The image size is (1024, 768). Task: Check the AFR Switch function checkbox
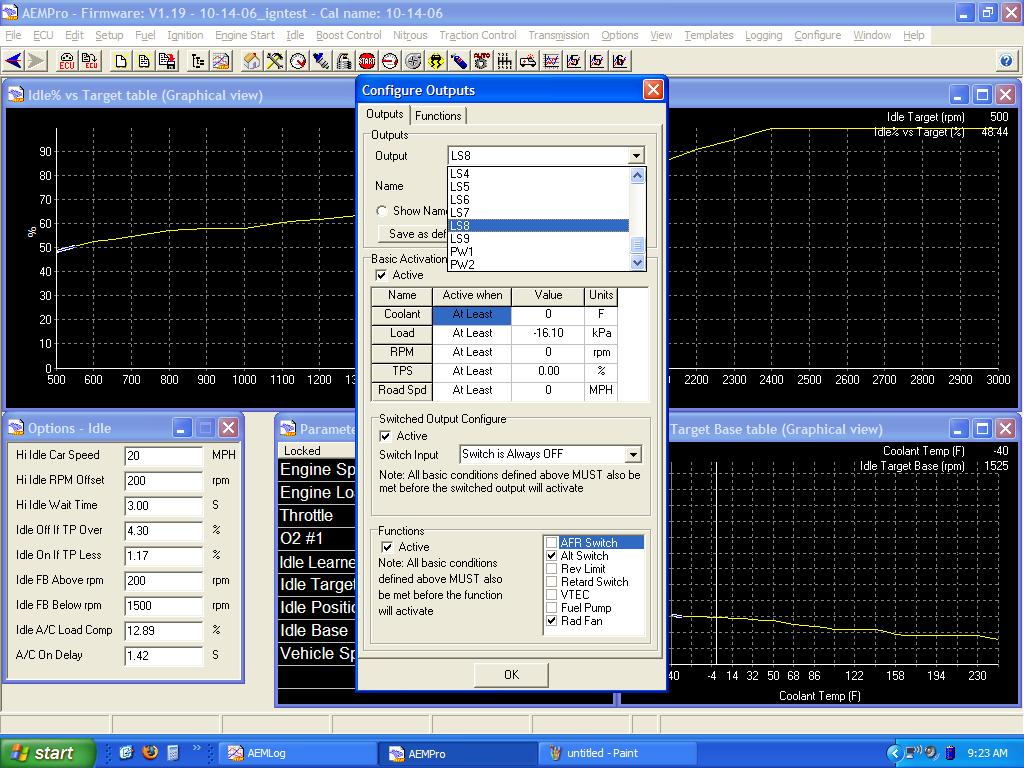coord(552,543)
